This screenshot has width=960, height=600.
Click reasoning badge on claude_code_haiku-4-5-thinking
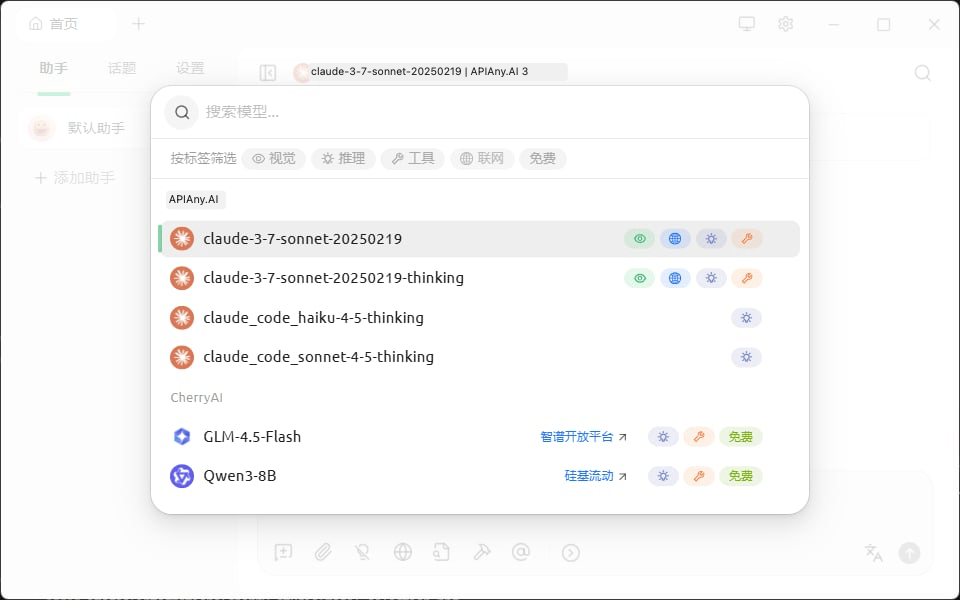click(746, 318)
